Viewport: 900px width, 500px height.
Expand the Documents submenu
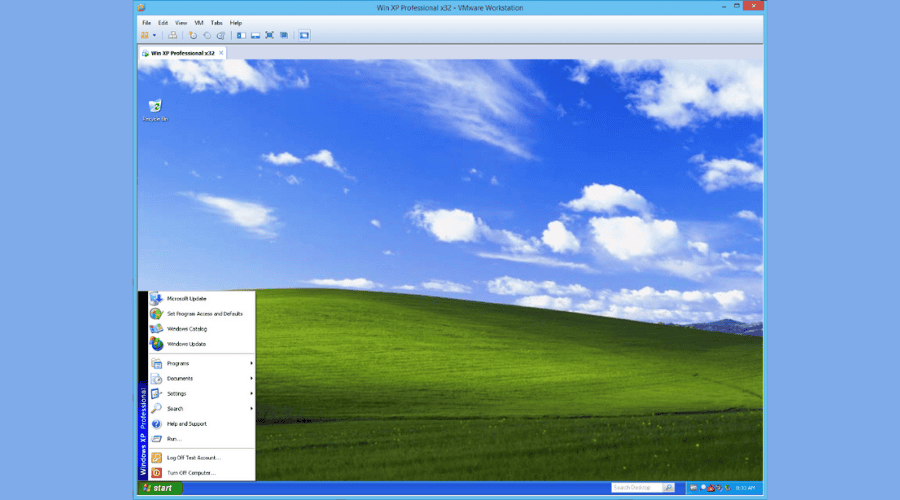201,378
